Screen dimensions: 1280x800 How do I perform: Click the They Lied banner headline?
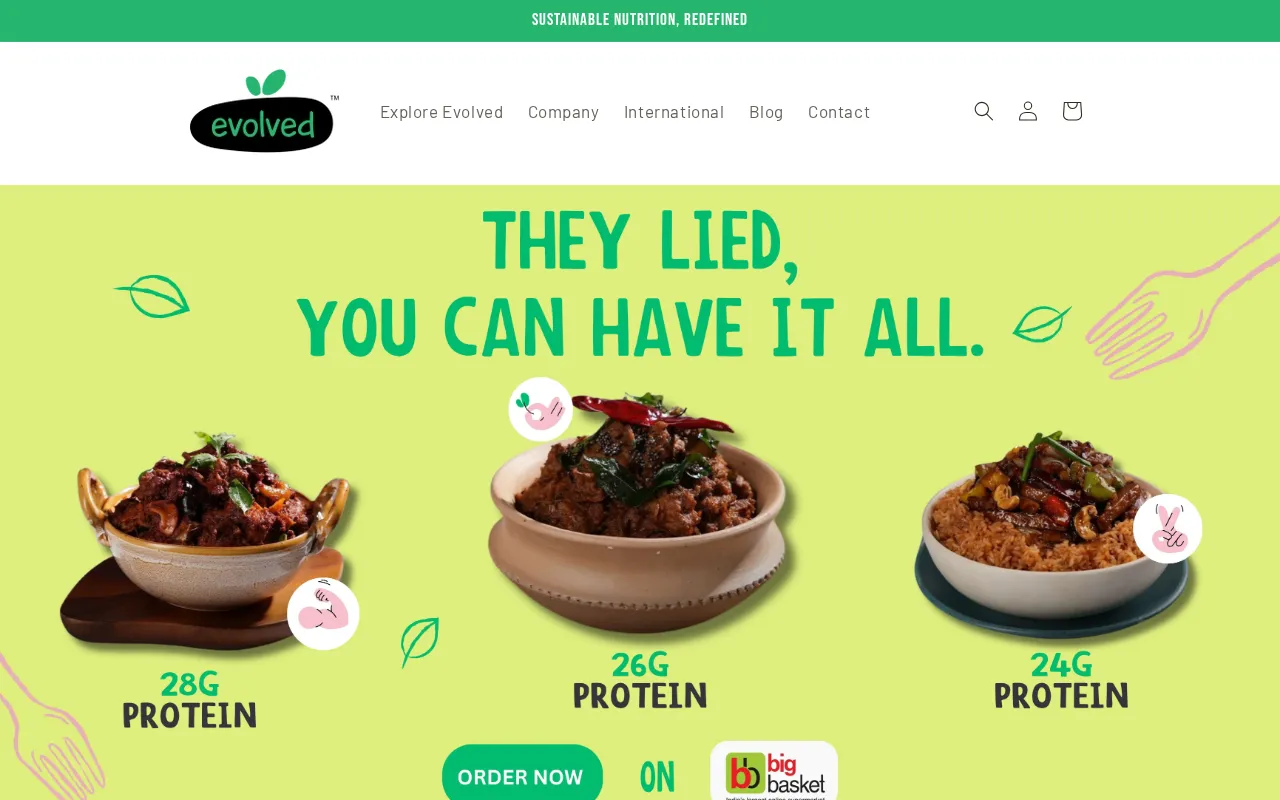pos(640,285)
